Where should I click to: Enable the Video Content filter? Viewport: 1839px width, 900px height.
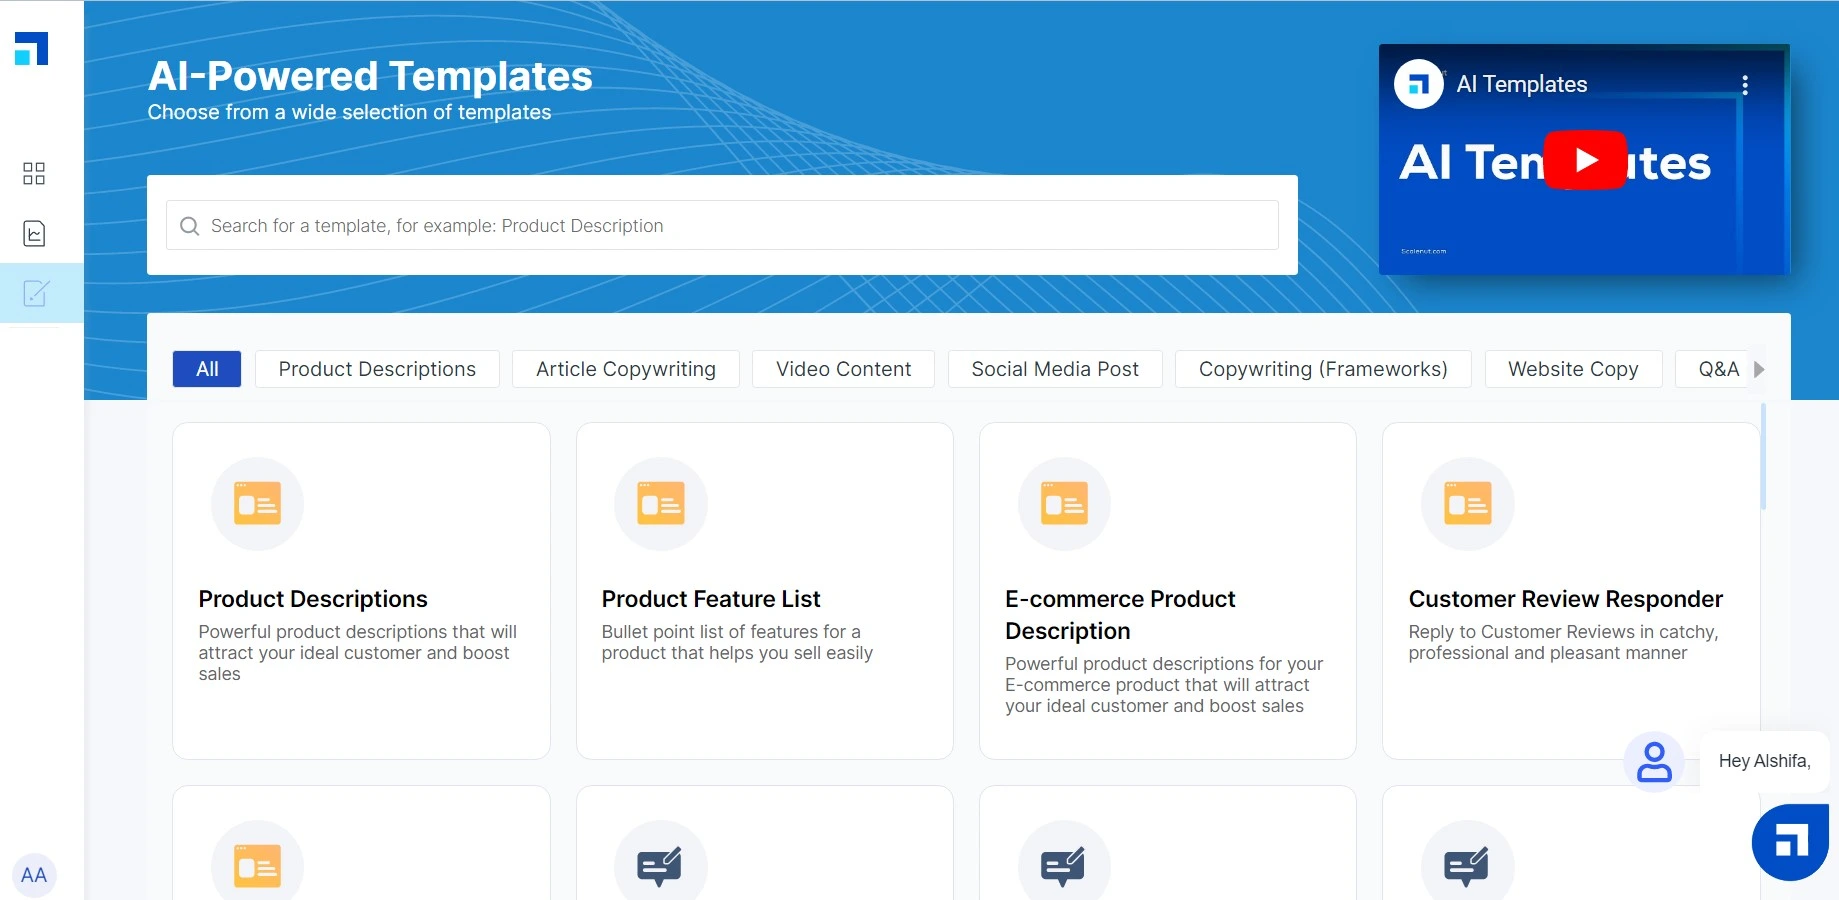point(843,369)
